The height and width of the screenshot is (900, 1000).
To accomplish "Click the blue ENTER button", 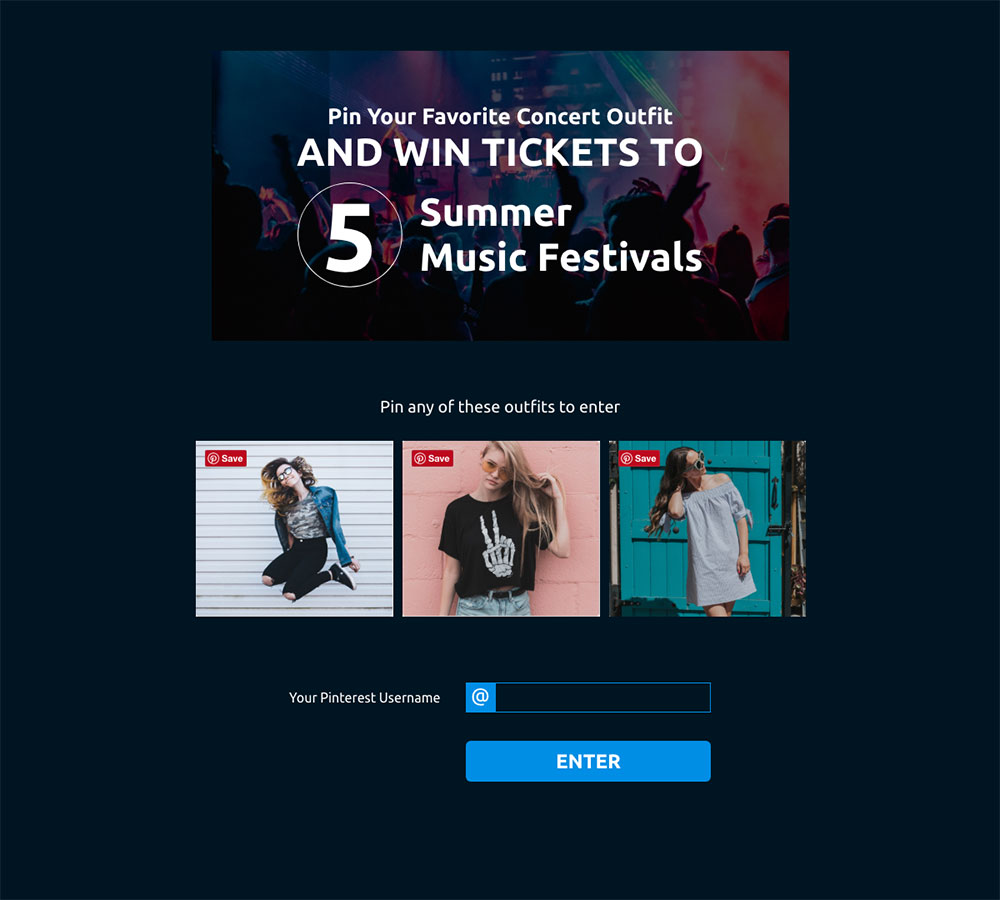I will (588, 761).
